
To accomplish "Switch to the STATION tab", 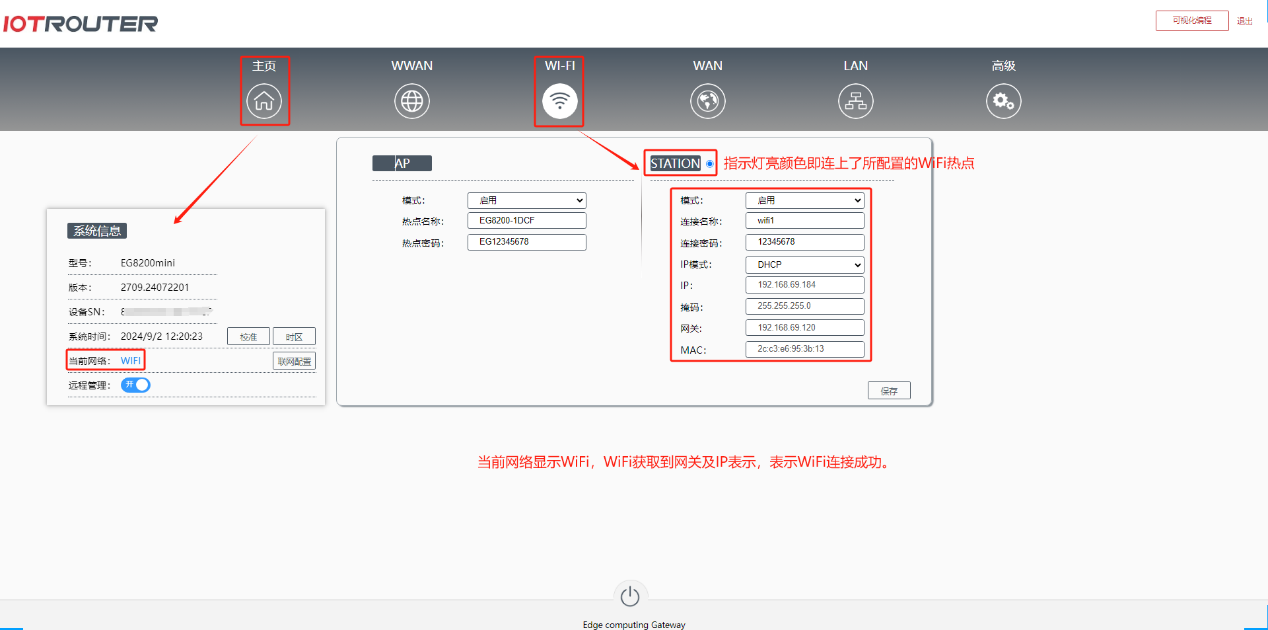I will (680, 162).
